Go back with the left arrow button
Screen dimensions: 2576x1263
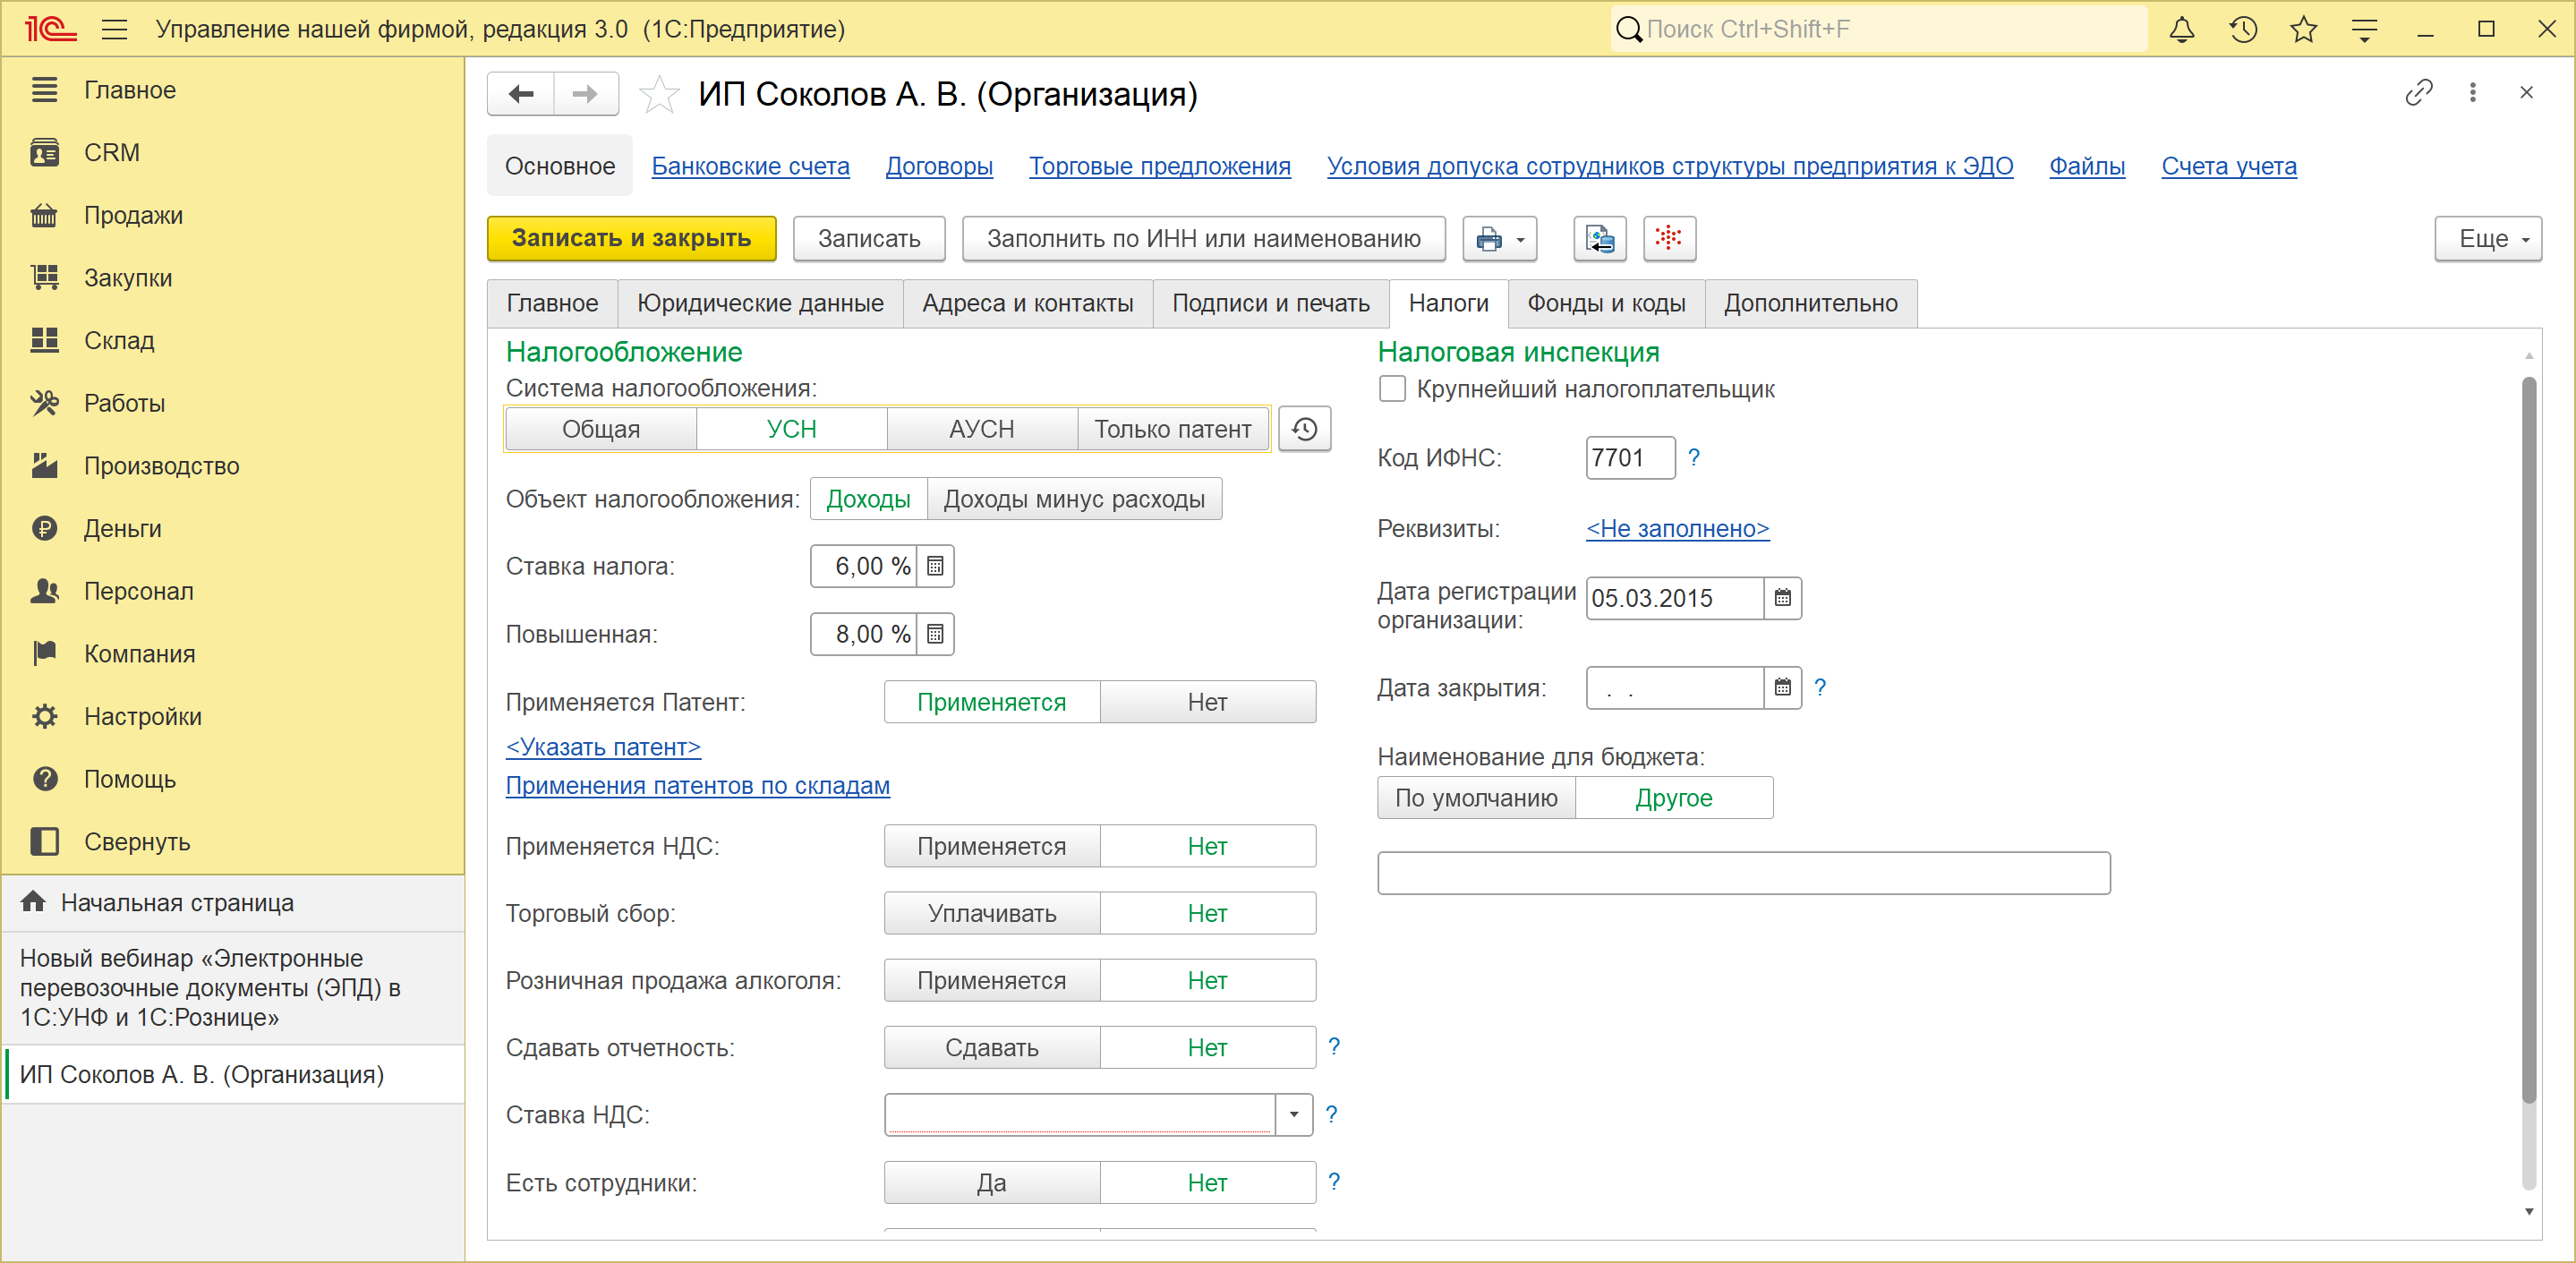click(x=521, y=94)
